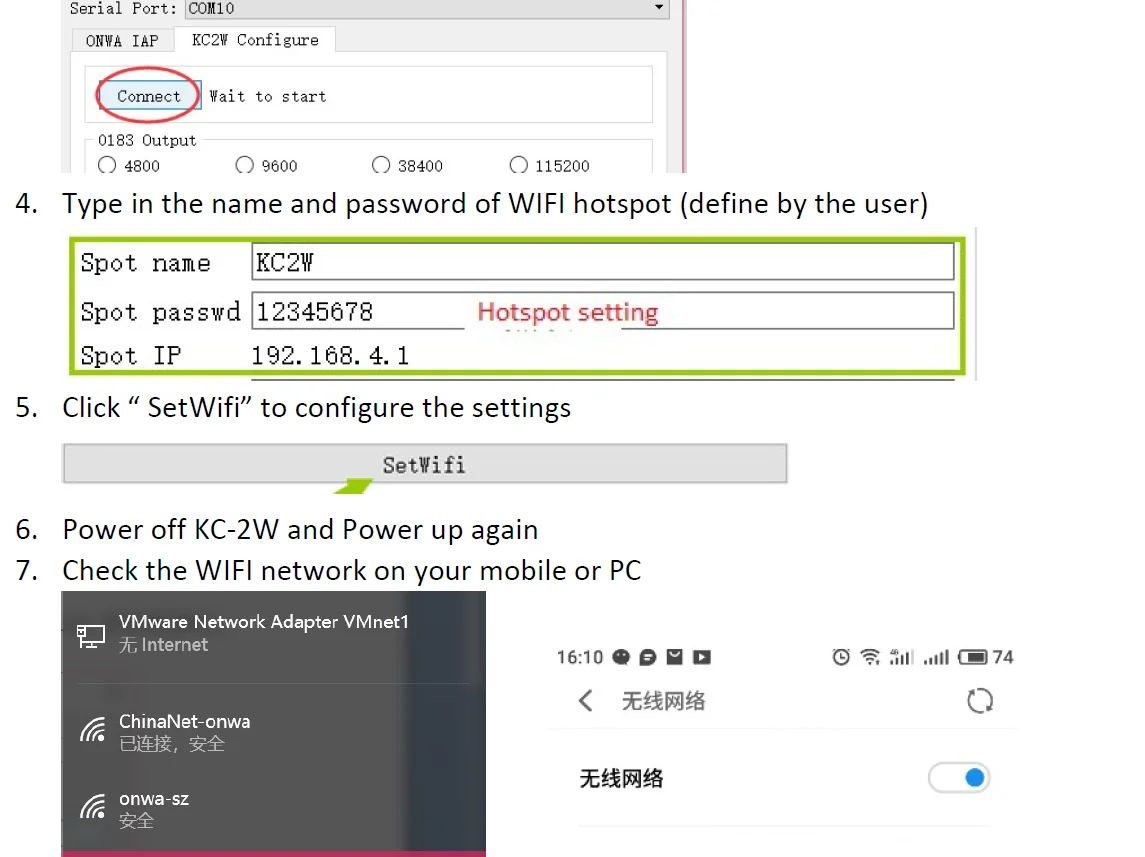Tap the phone Wi-Fi refresh icon
Image resolution: width=1145 pixels, height=857 pixels.
coord(979,701)
